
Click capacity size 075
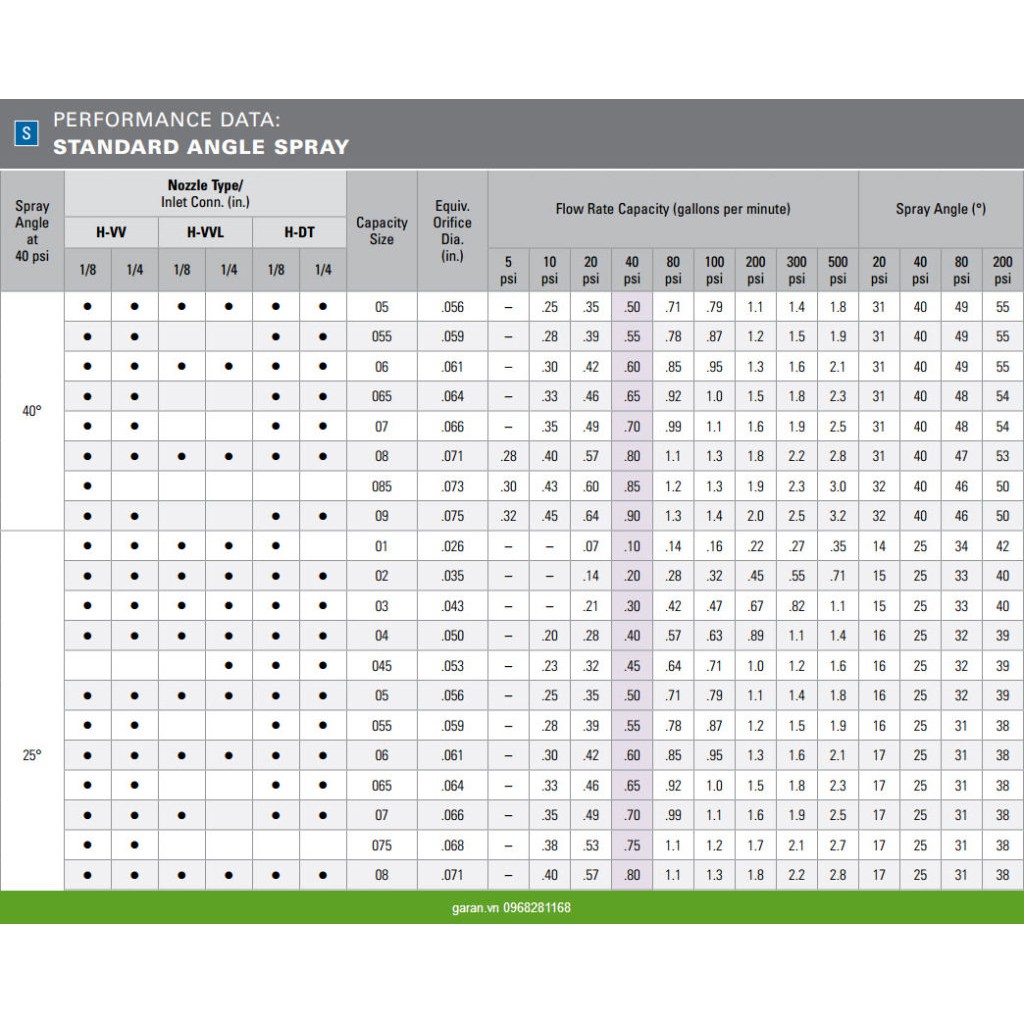point(381,845)
